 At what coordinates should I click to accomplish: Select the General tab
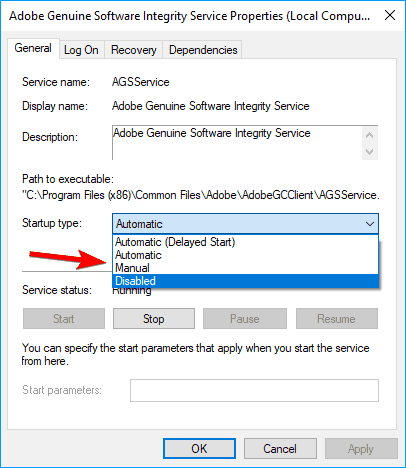coord(33,49)
